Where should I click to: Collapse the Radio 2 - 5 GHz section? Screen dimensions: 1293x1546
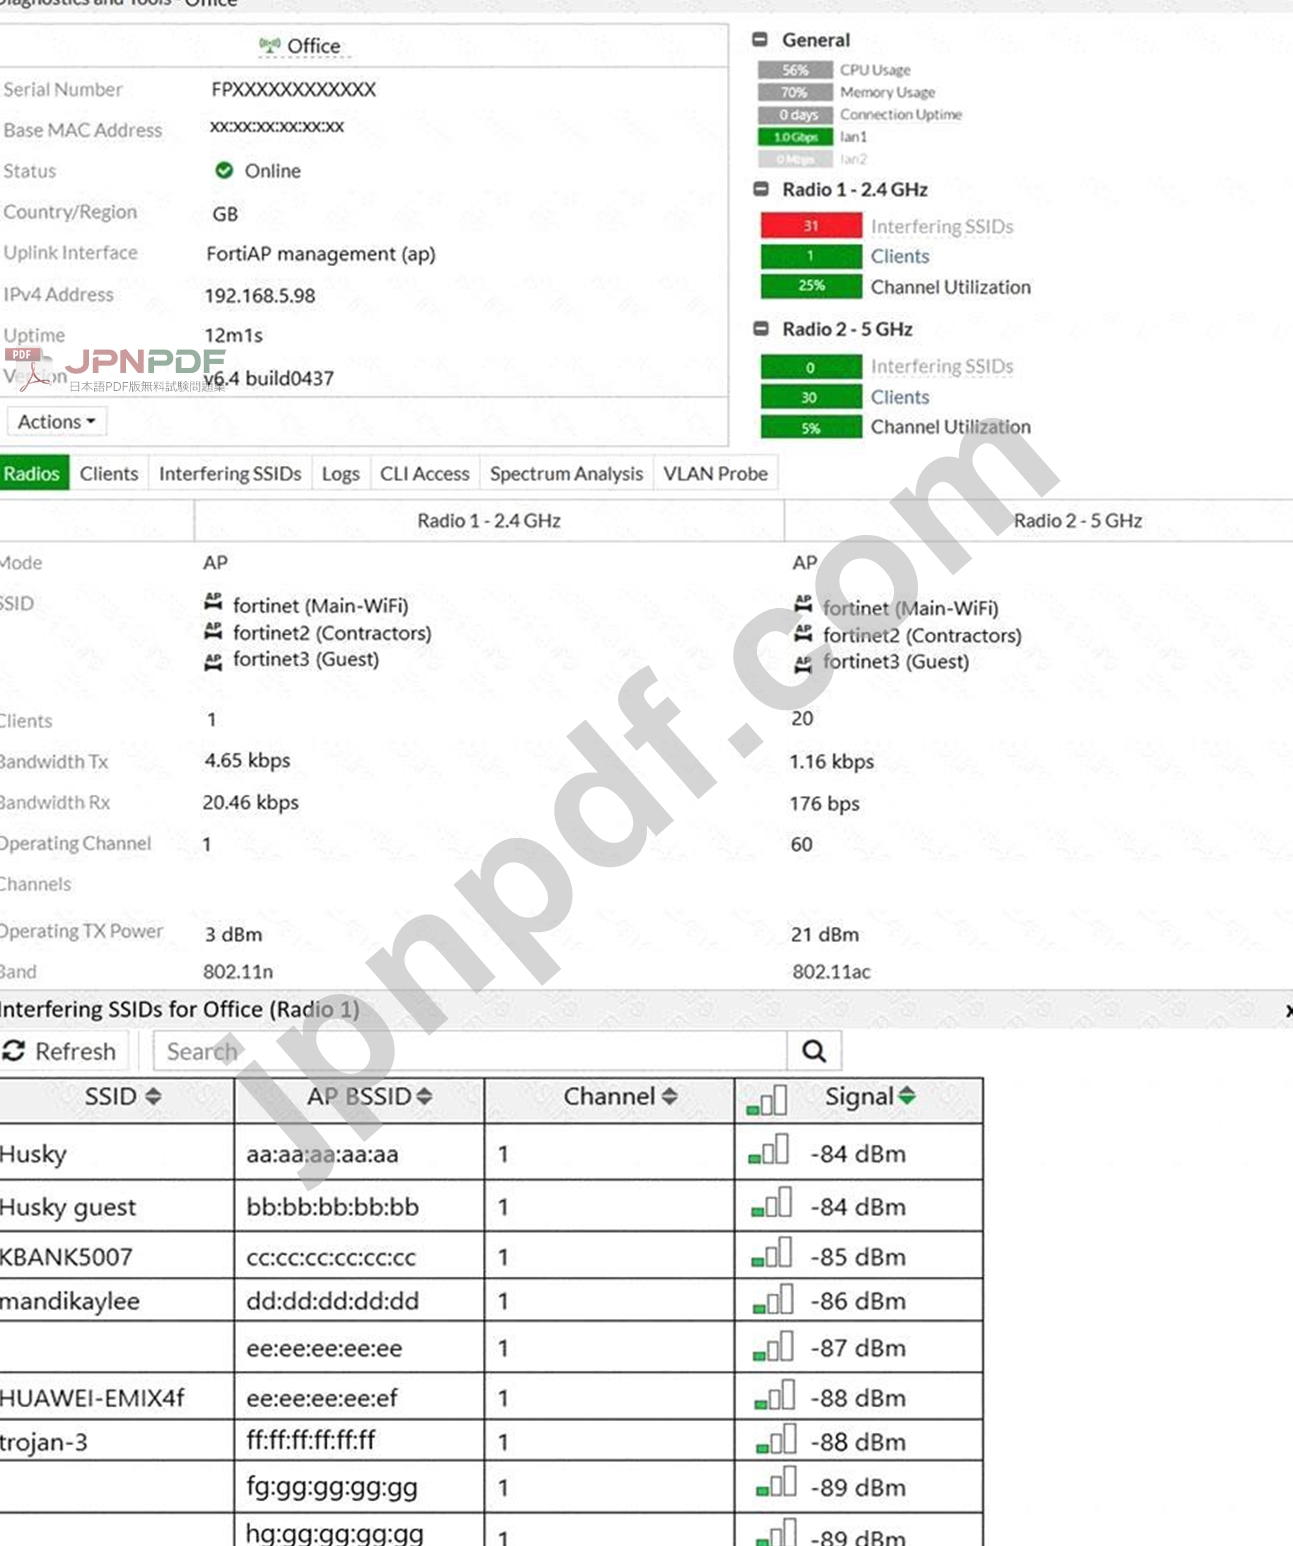click(x=761, y=329)
